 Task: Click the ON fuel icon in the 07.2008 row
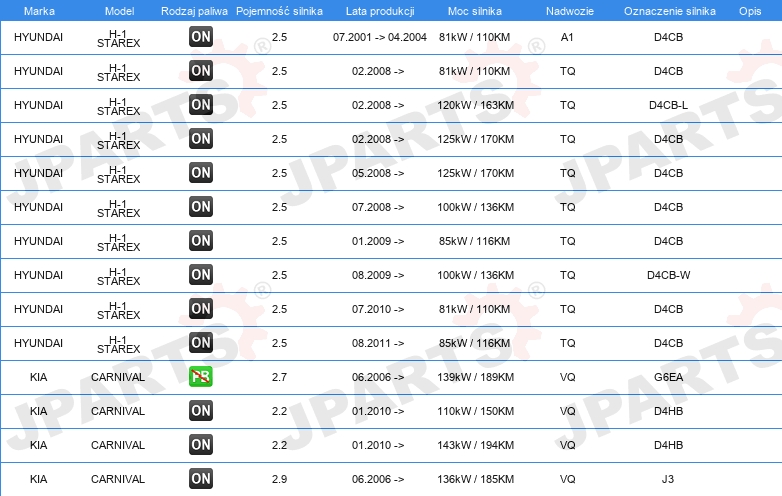(x=201, y=207)
